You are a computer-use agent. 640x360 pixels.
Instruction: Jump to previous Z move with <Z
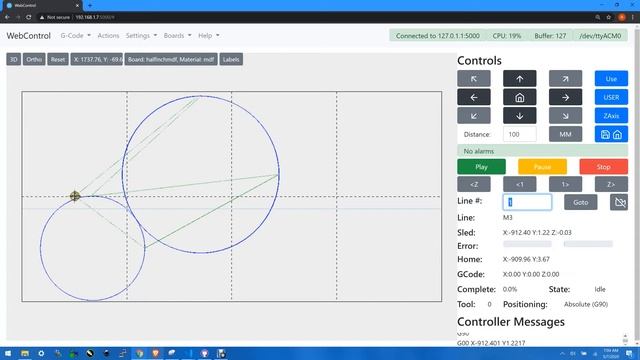coord(473,184)
